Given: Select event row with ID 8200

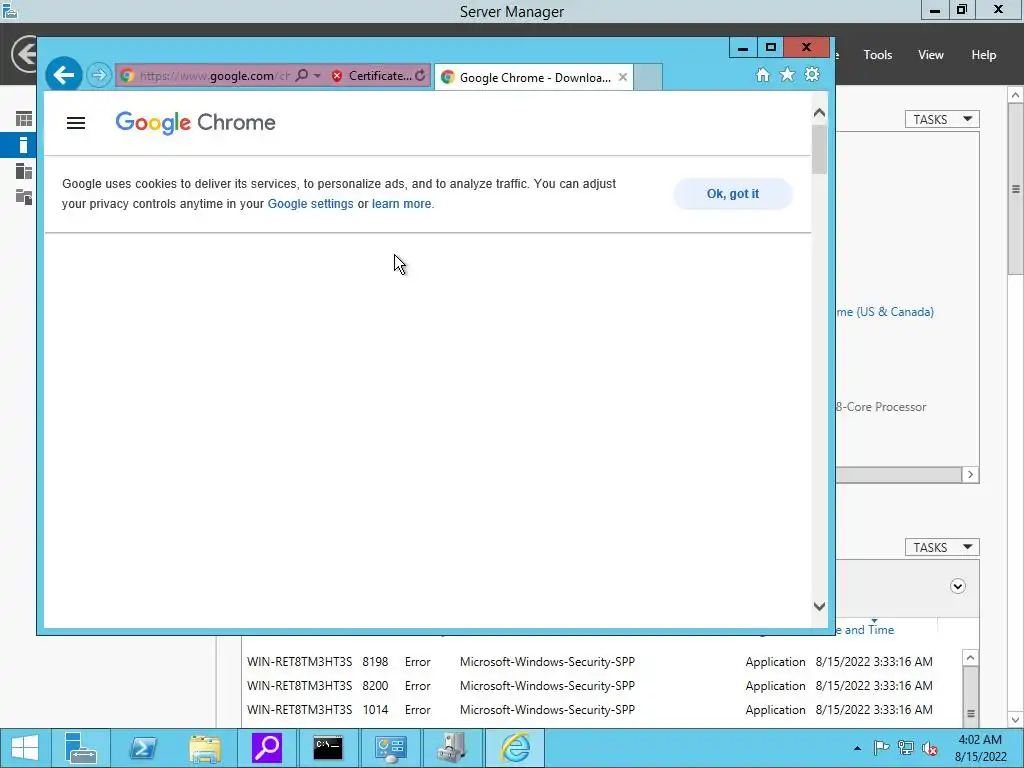Looking at the screenshot, I should (x=590, y=686).
